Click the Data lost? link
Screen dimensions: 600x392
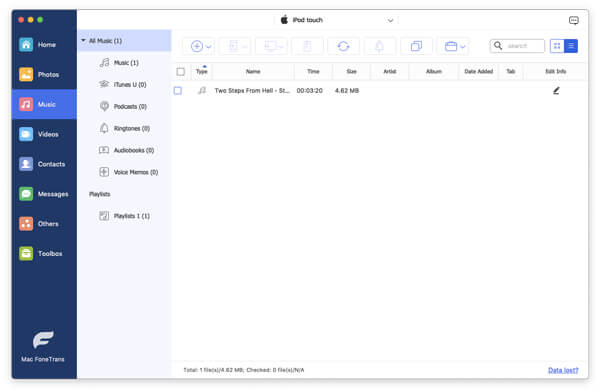coord(563,370)
